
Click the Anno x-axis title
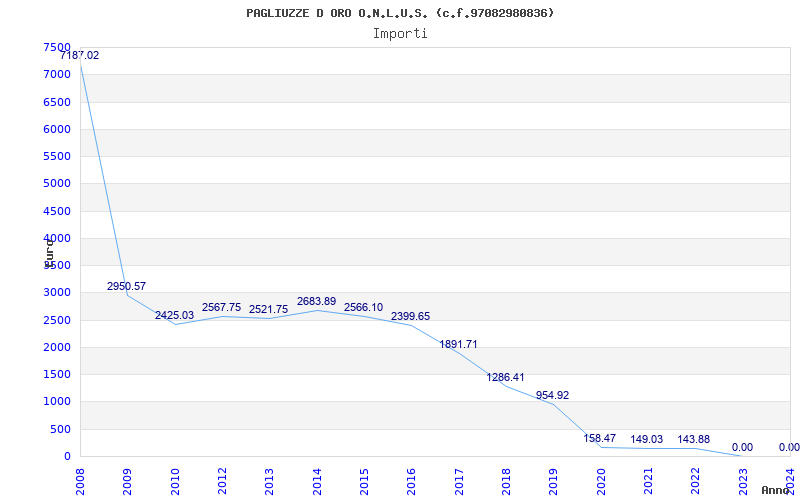click(x=775, y=490)
